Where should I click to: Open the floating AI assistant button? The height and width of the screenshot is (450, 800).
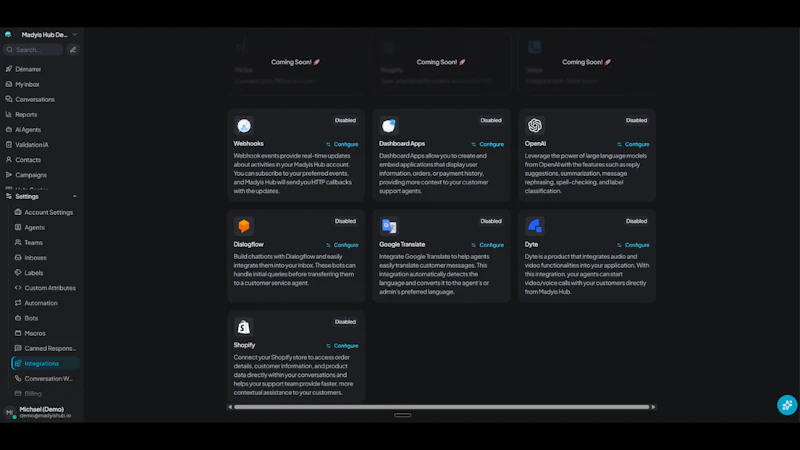click(787, 405)
